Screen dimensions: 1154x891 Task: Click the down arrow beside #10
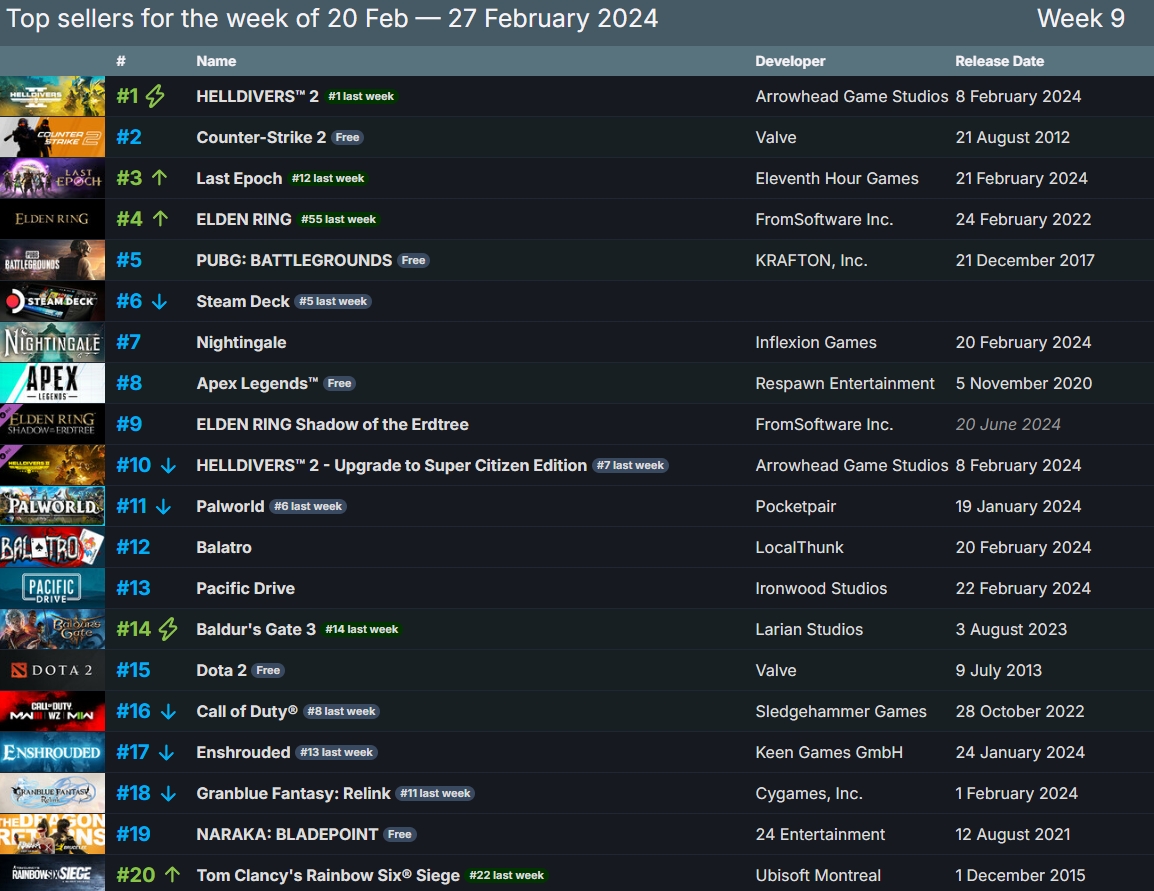pyautogui.click(x=169, y=466)
